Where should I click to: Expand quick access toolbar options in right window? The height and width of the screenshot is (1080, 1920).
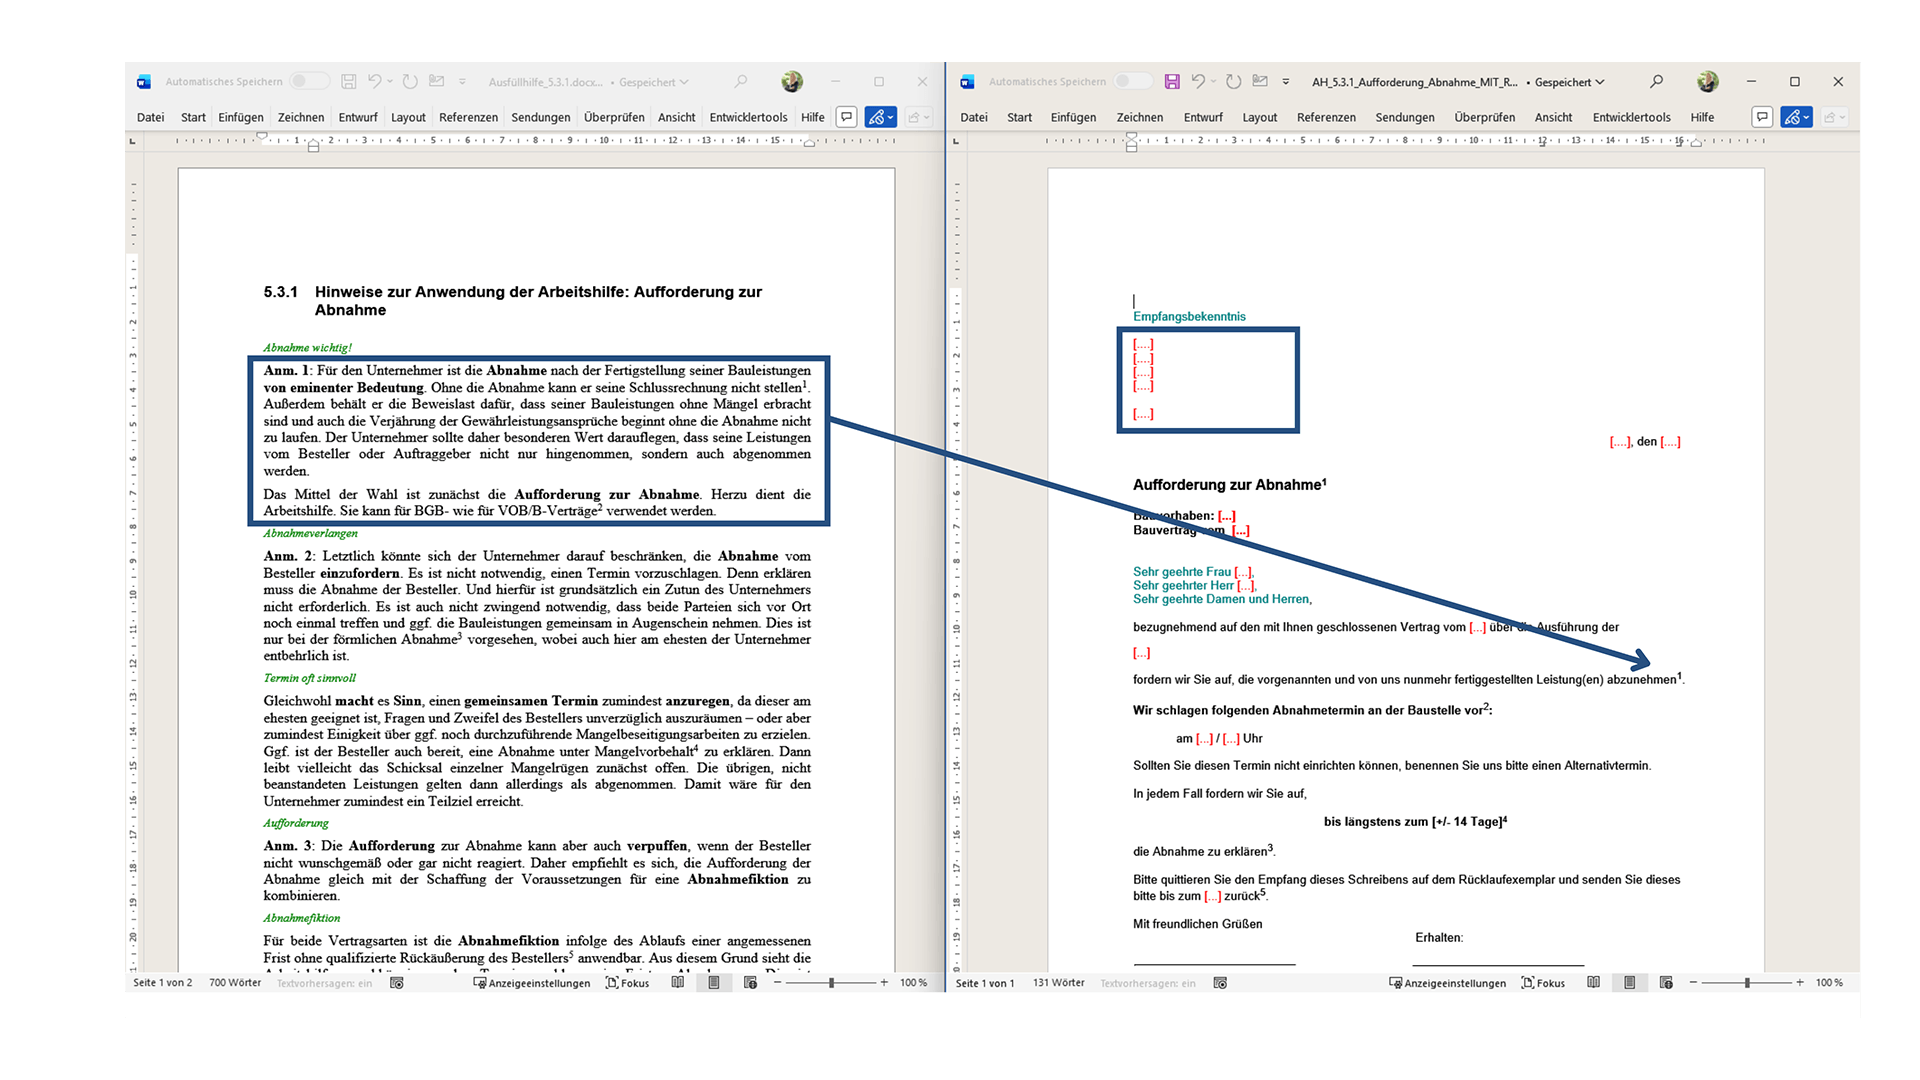pos(1286,82)
